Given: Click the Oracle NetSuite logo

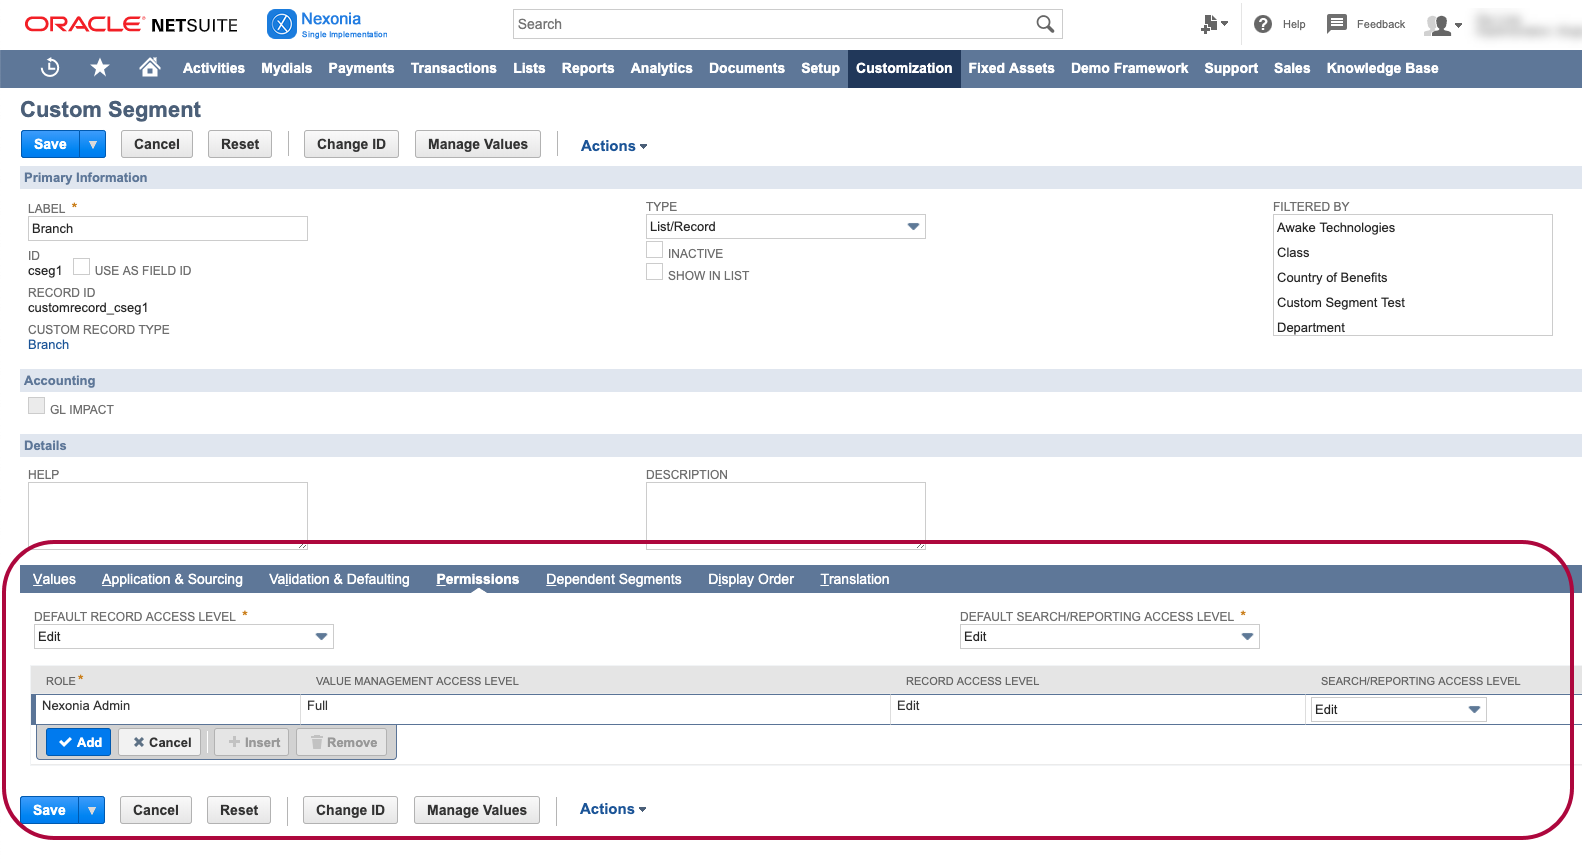Looking at the screenshot, I should (x=131, y=24).
